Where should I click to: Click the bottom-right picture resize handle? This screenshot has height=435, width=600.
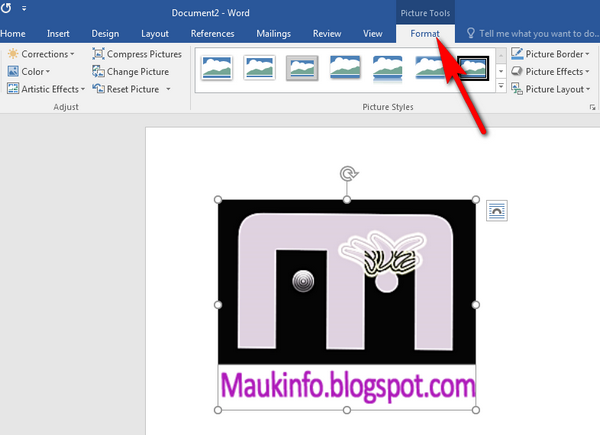(476, 410)
